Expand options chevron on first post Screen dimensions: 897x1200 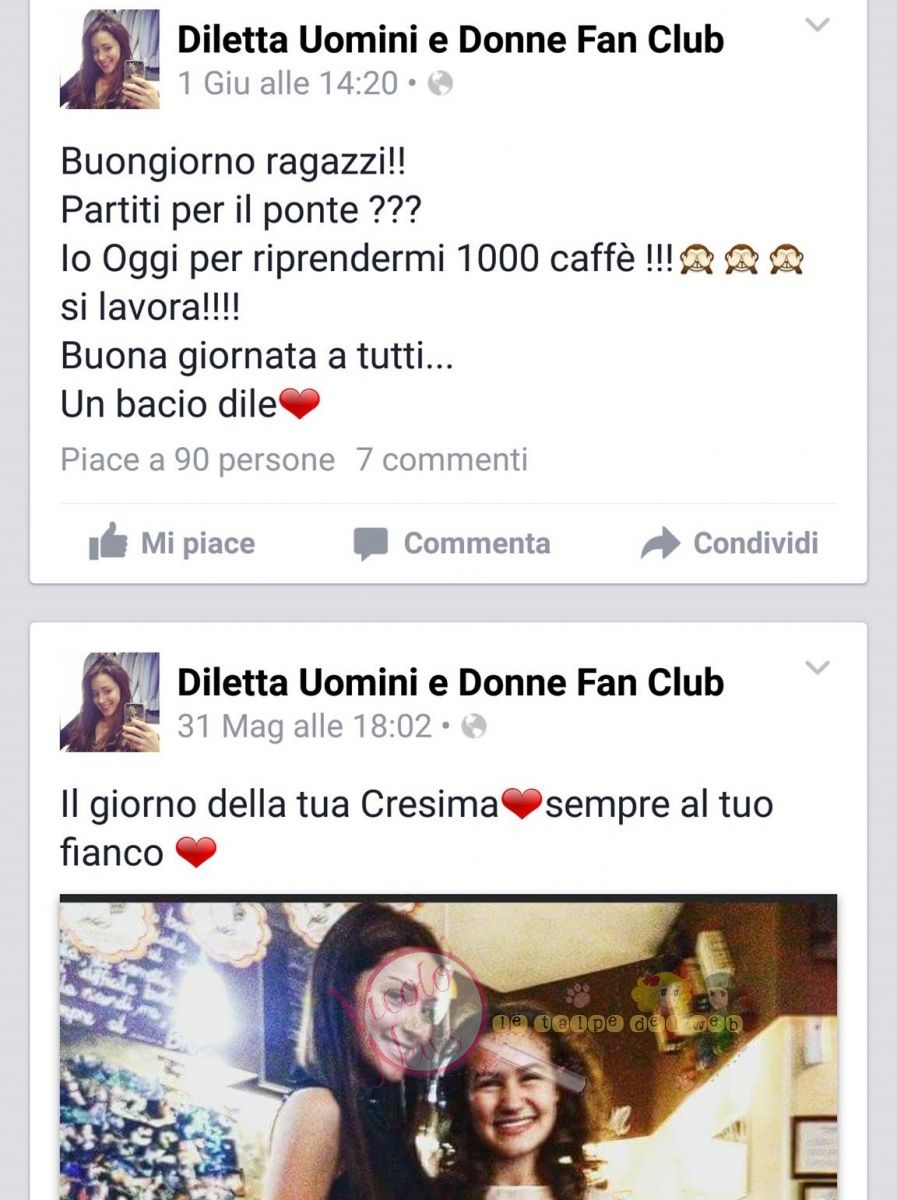[818, 25]
